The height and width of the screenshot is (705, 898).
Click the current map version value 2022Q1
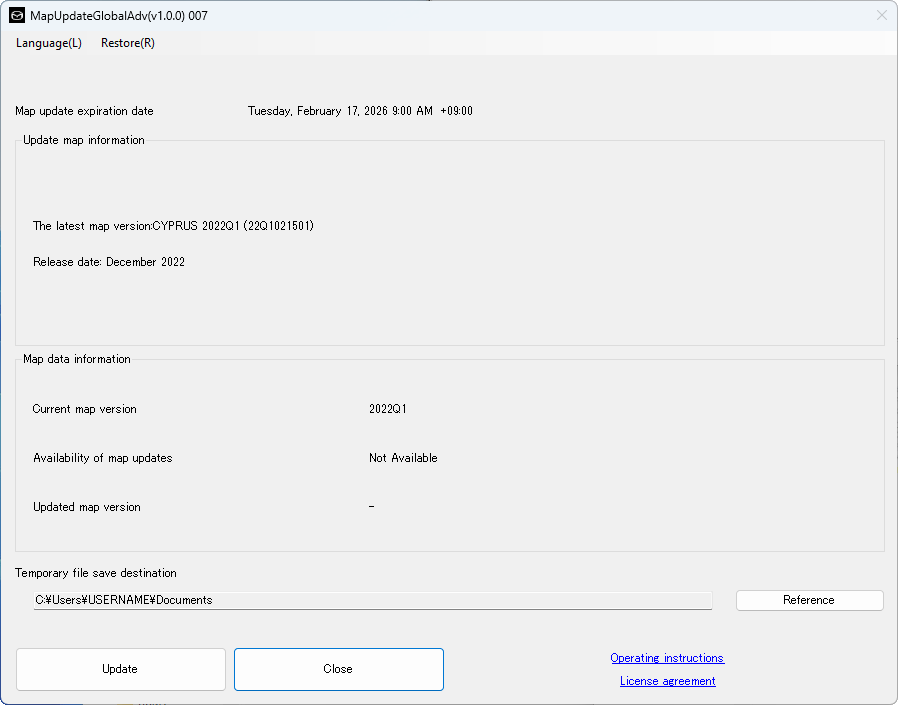388,409
